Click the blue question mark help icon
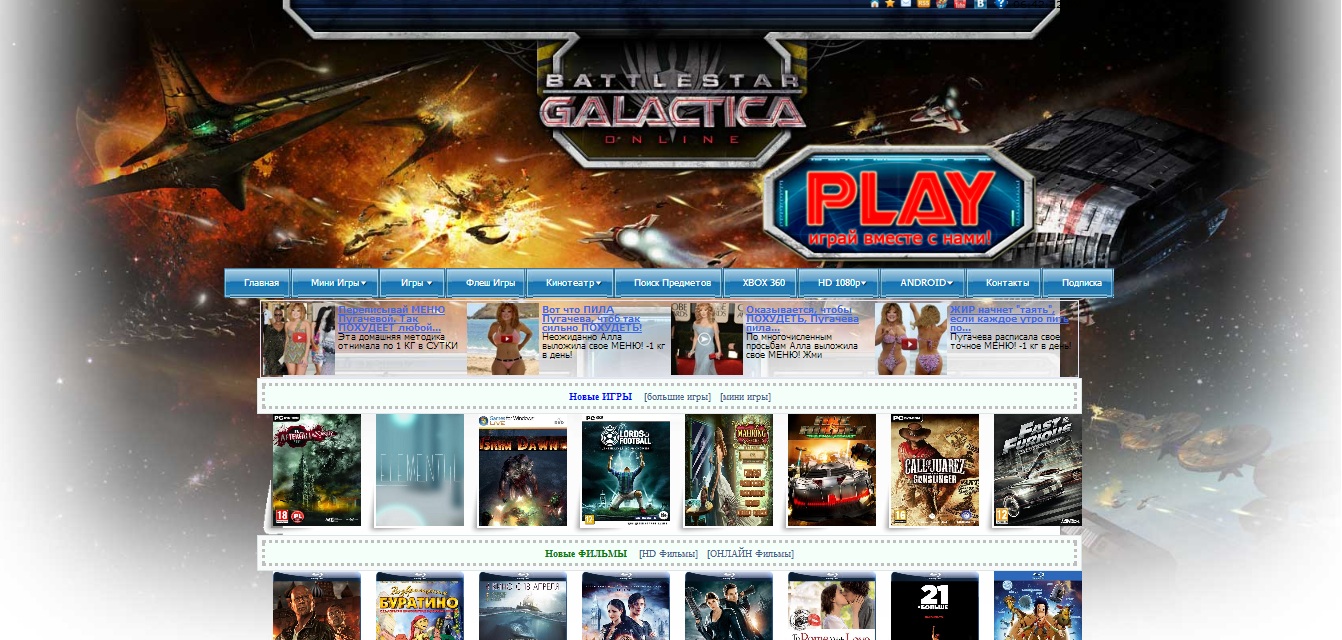Image resolution: width=1342 pixels, height=640 pixels. point(999,4)
